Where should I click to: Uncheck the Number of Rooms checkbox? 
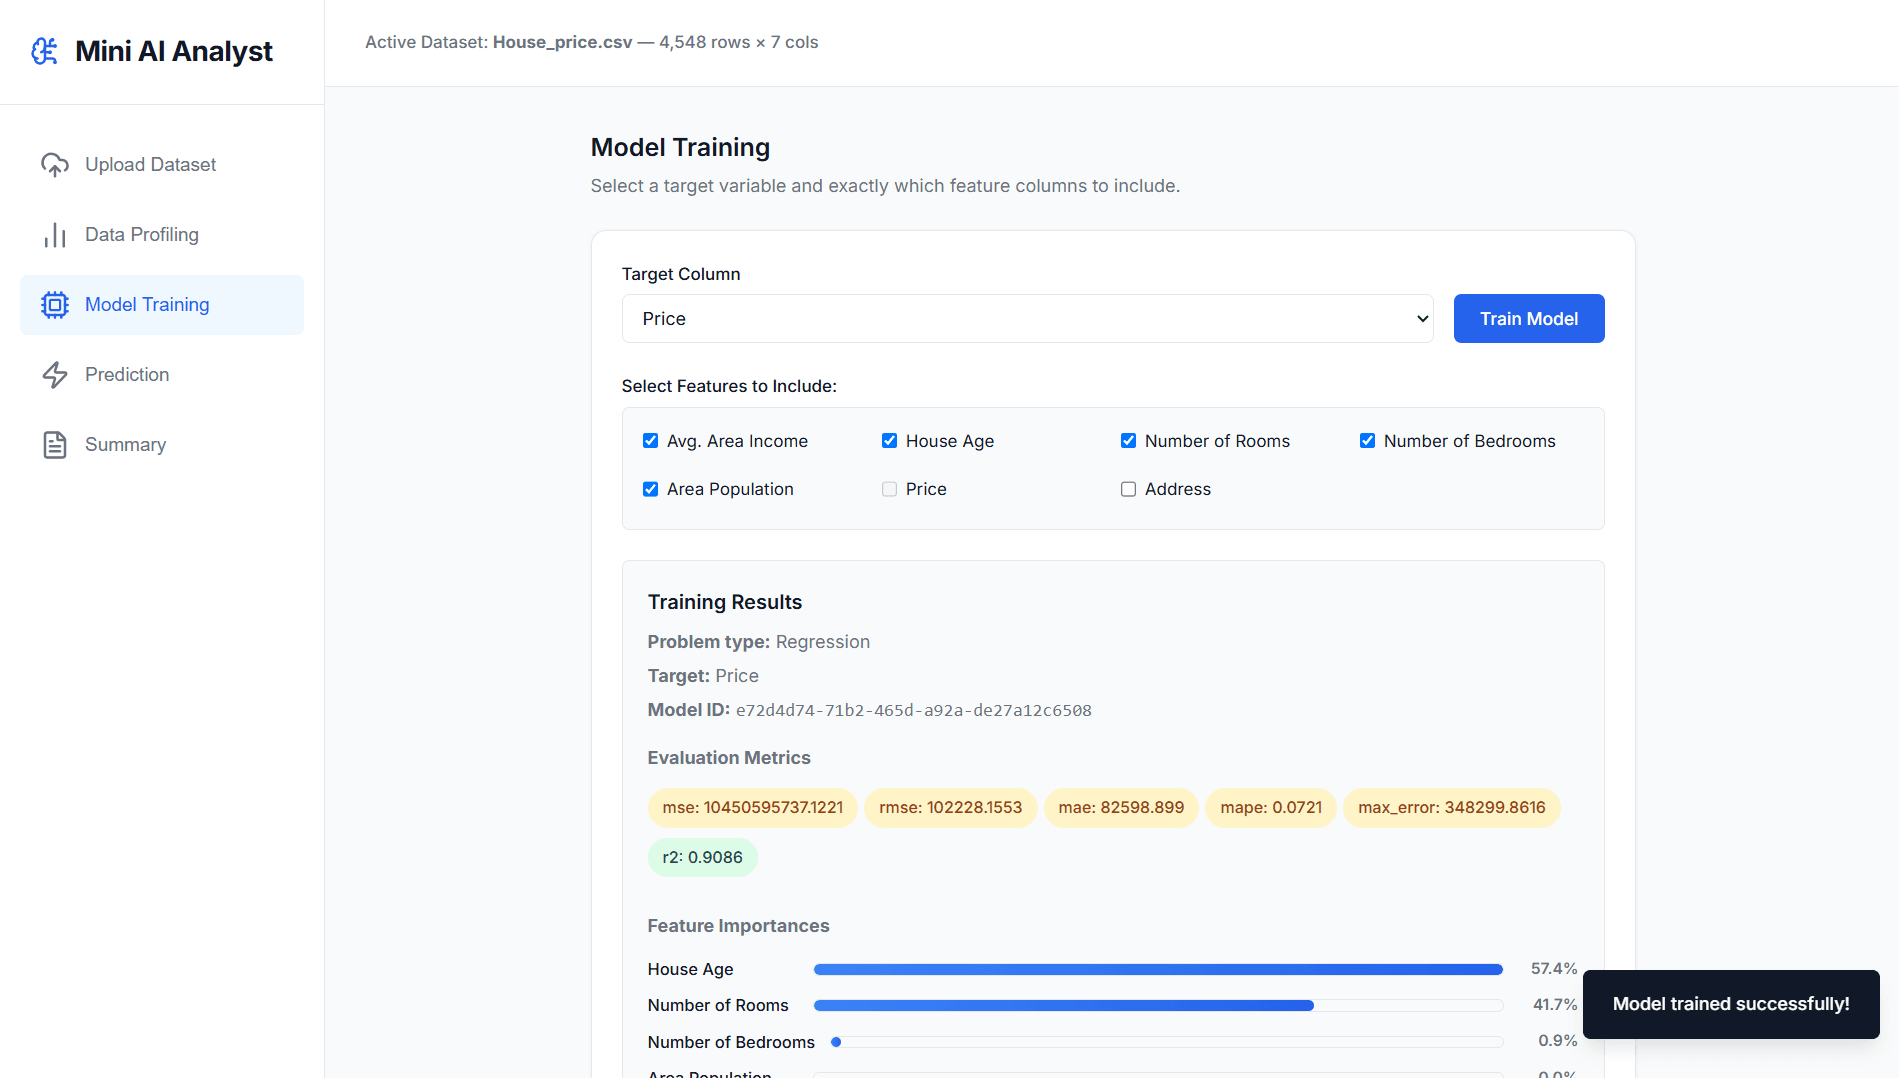coord(1128,441)
